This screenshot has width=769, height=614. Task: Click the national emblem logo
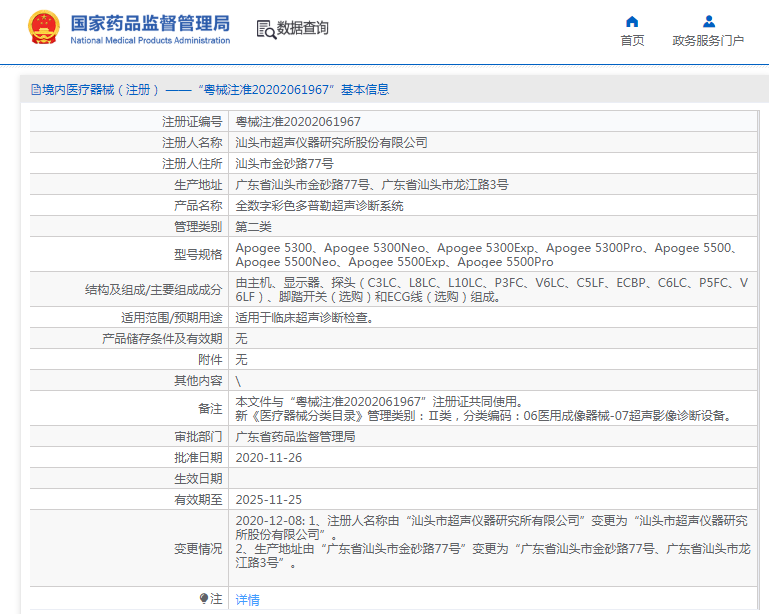tap(44, 27)
